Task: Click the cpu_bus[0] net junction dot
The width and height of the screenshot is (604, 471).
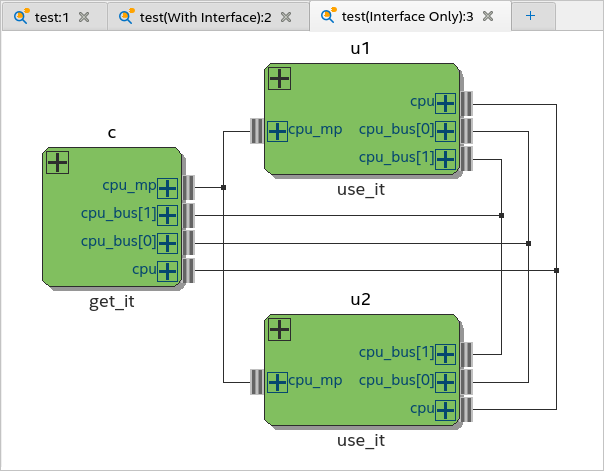Action: pos(528,243)
